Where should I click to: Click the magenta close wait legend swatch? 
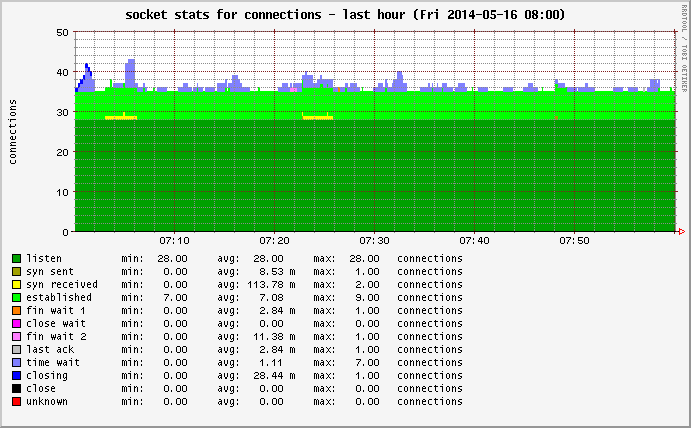(x=16, y=323)
